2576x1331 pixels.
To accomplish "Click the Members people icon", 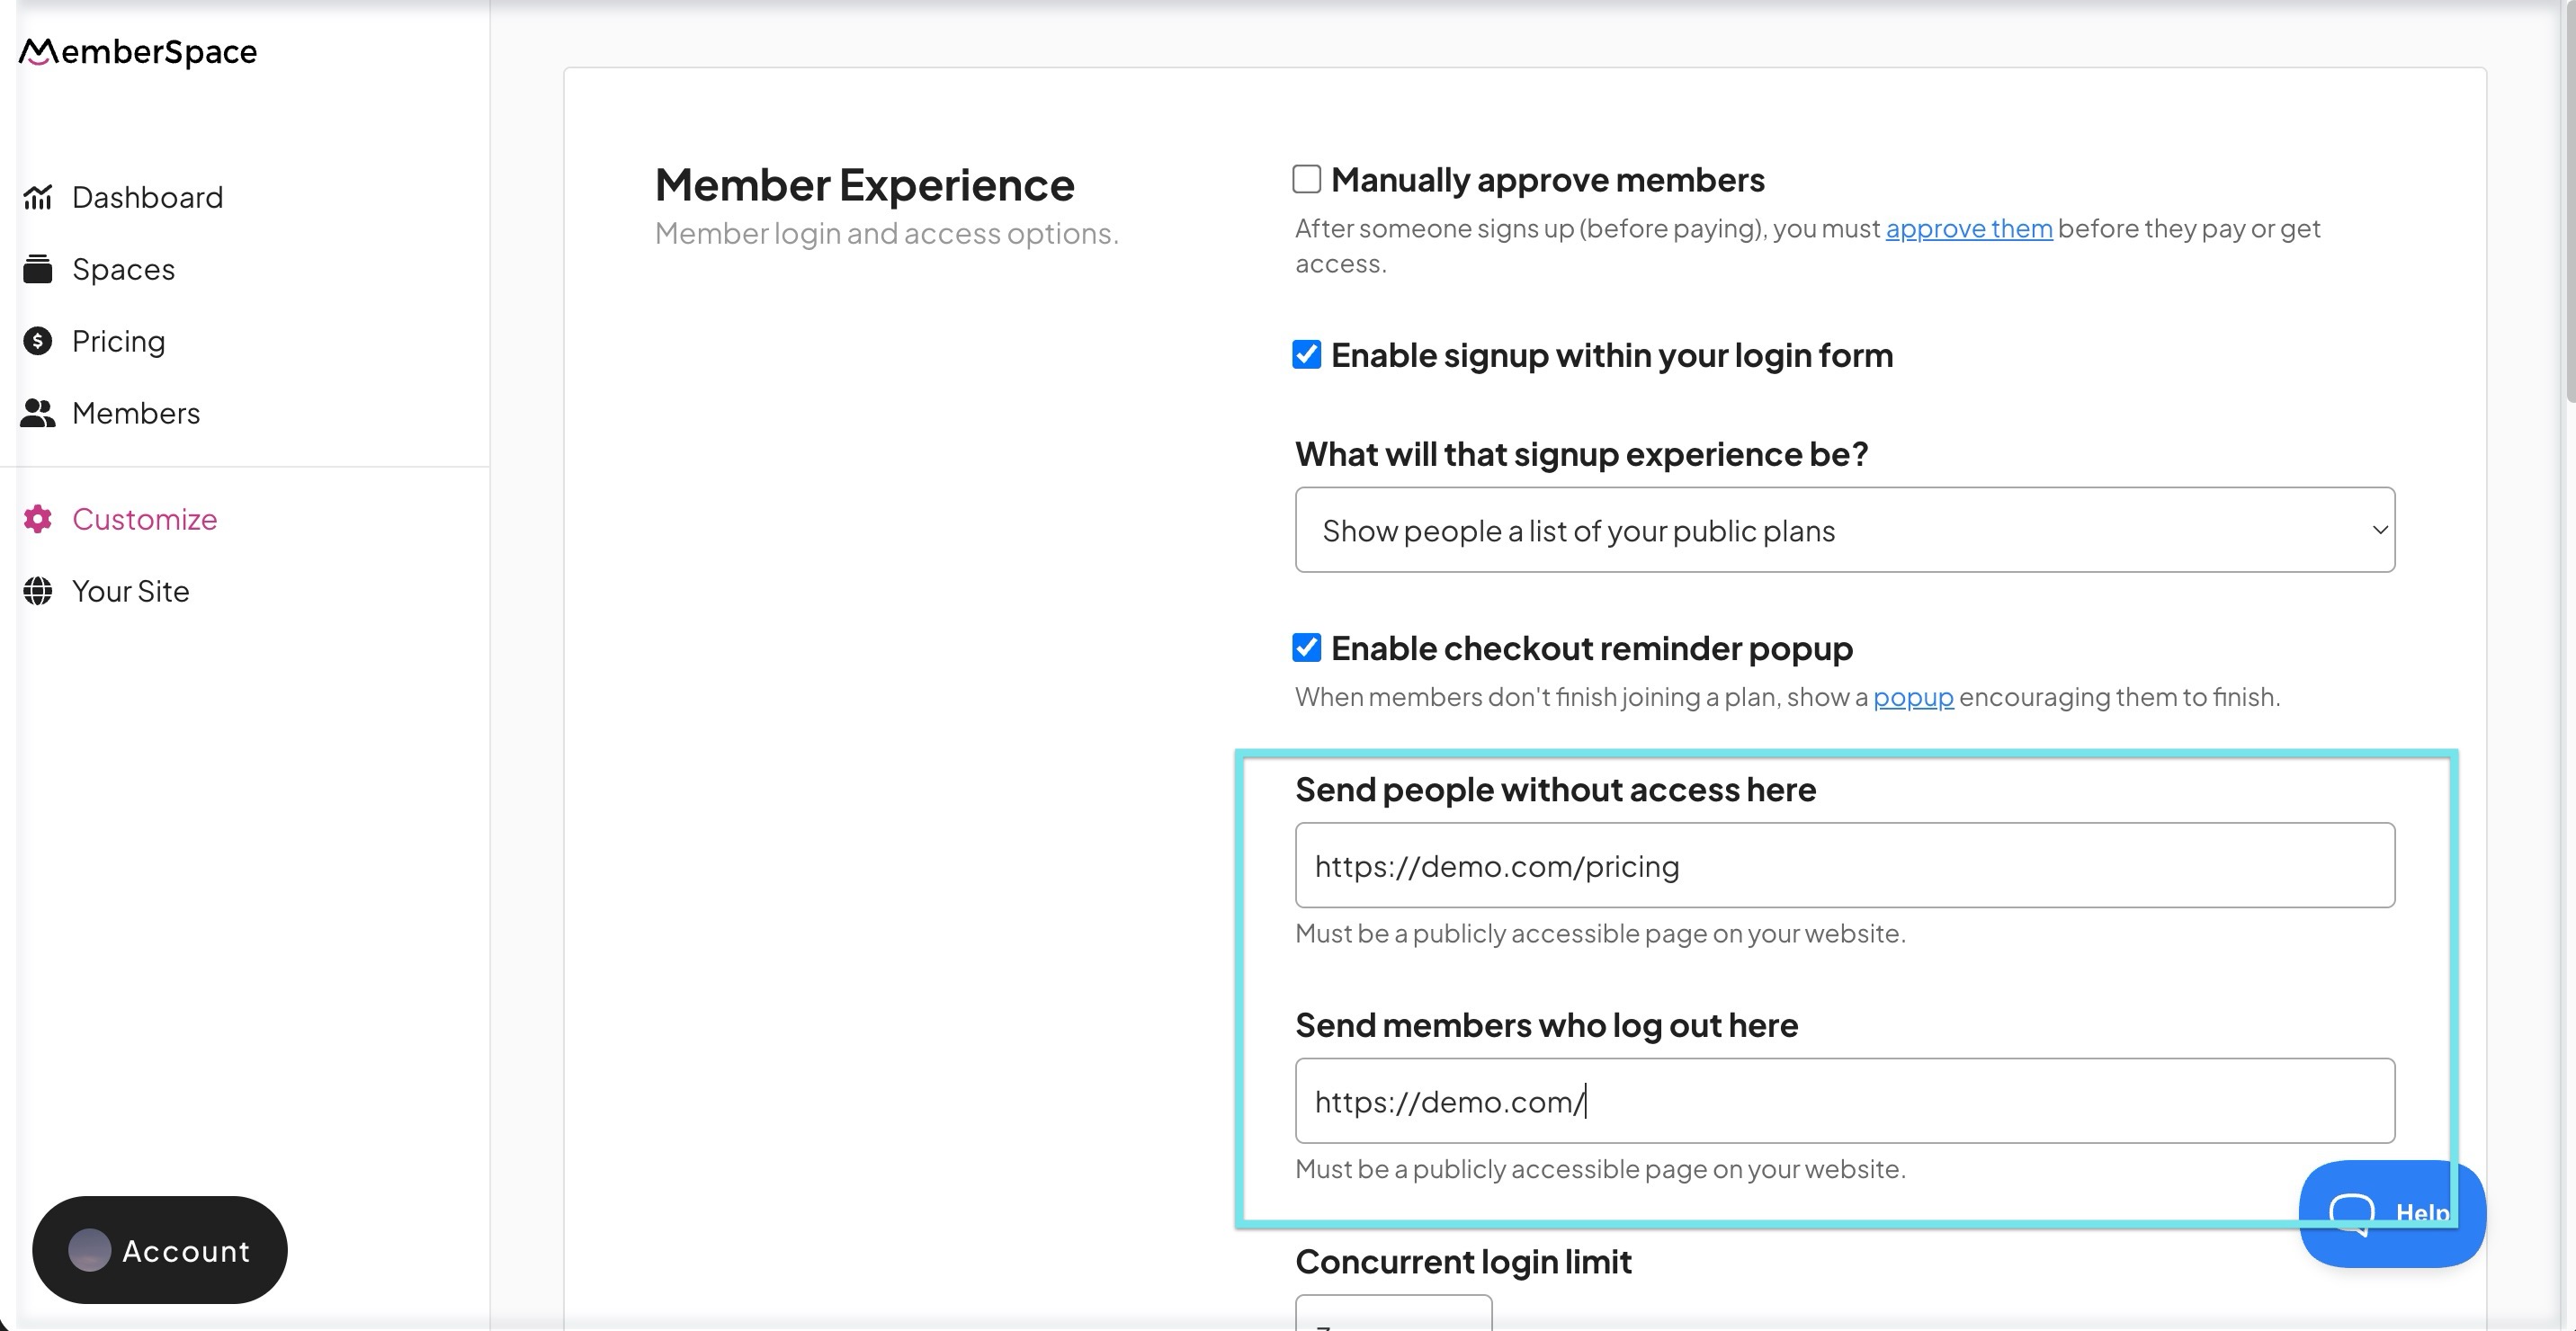I will pyautogui.click(x=38, y=413).
